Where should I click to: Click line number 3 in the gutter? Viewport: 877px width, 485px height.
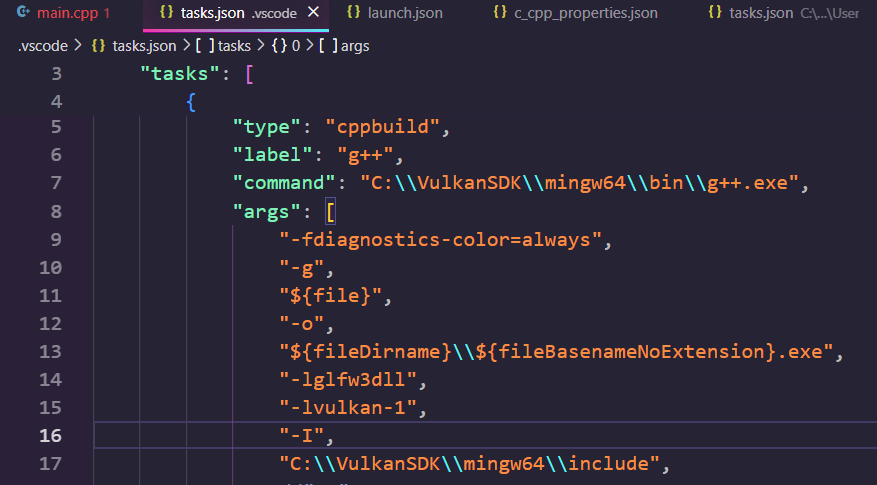56,74
